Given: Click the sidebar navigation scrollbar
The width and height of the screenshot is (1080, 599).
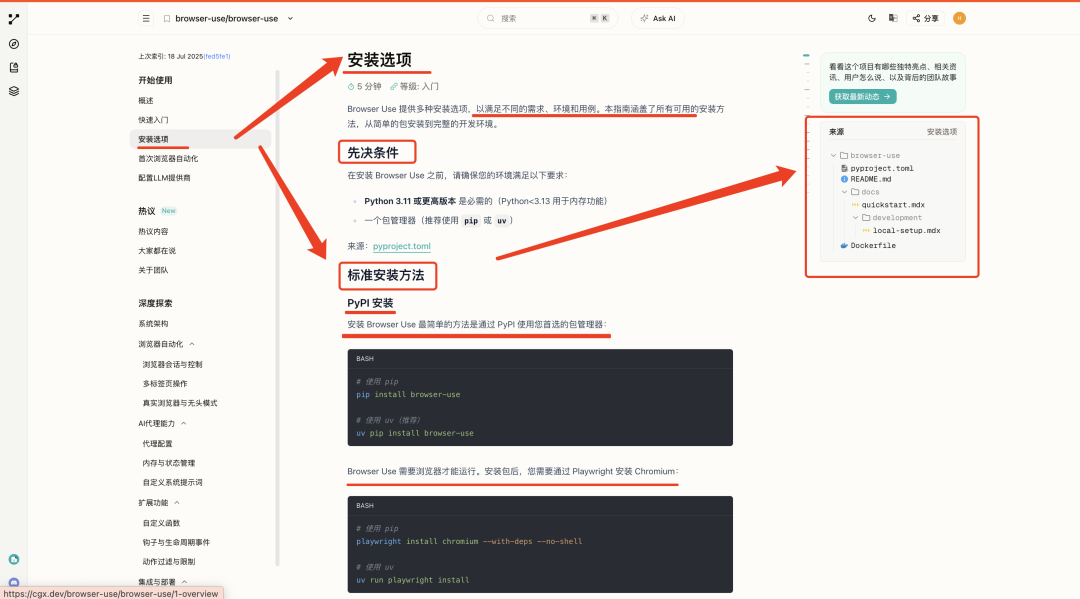Looking at the screenshot, I should [x=278, y=317].
